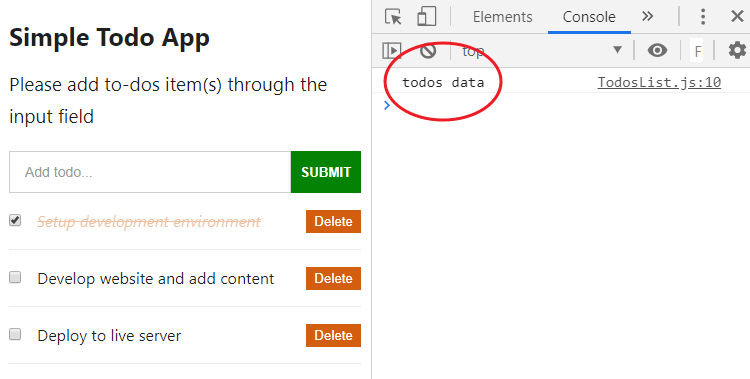The height and width of the screenshot is (379, 750).
Task: Uncheck the Setup development environment todo
Action: (15, 220)
